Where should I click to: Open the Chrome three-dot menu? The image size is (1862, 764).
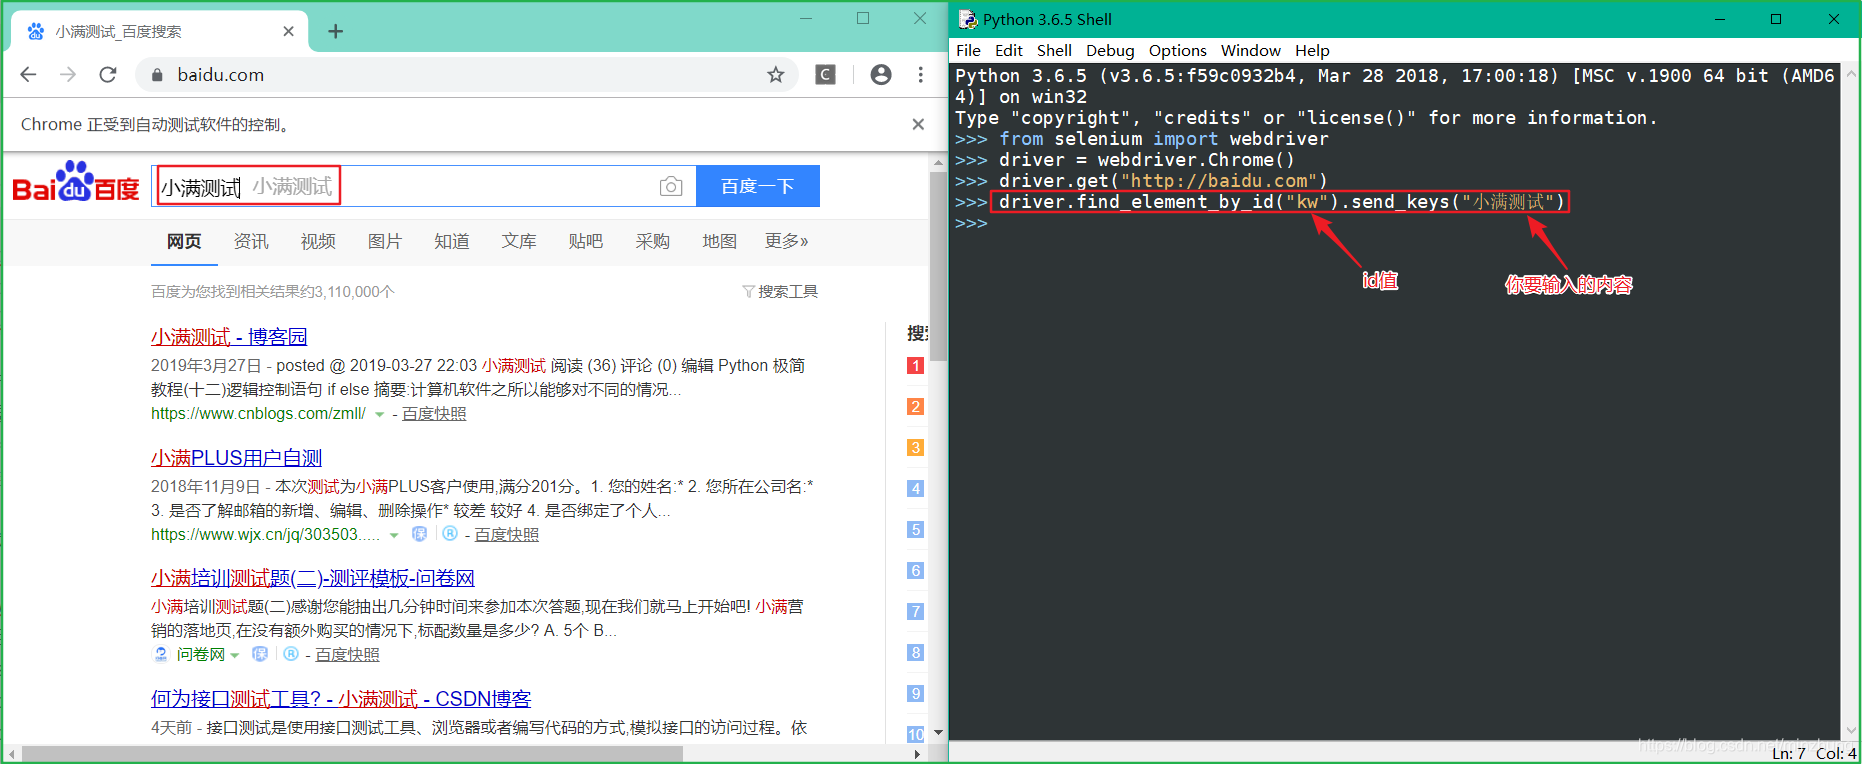(x=921, y=74)
